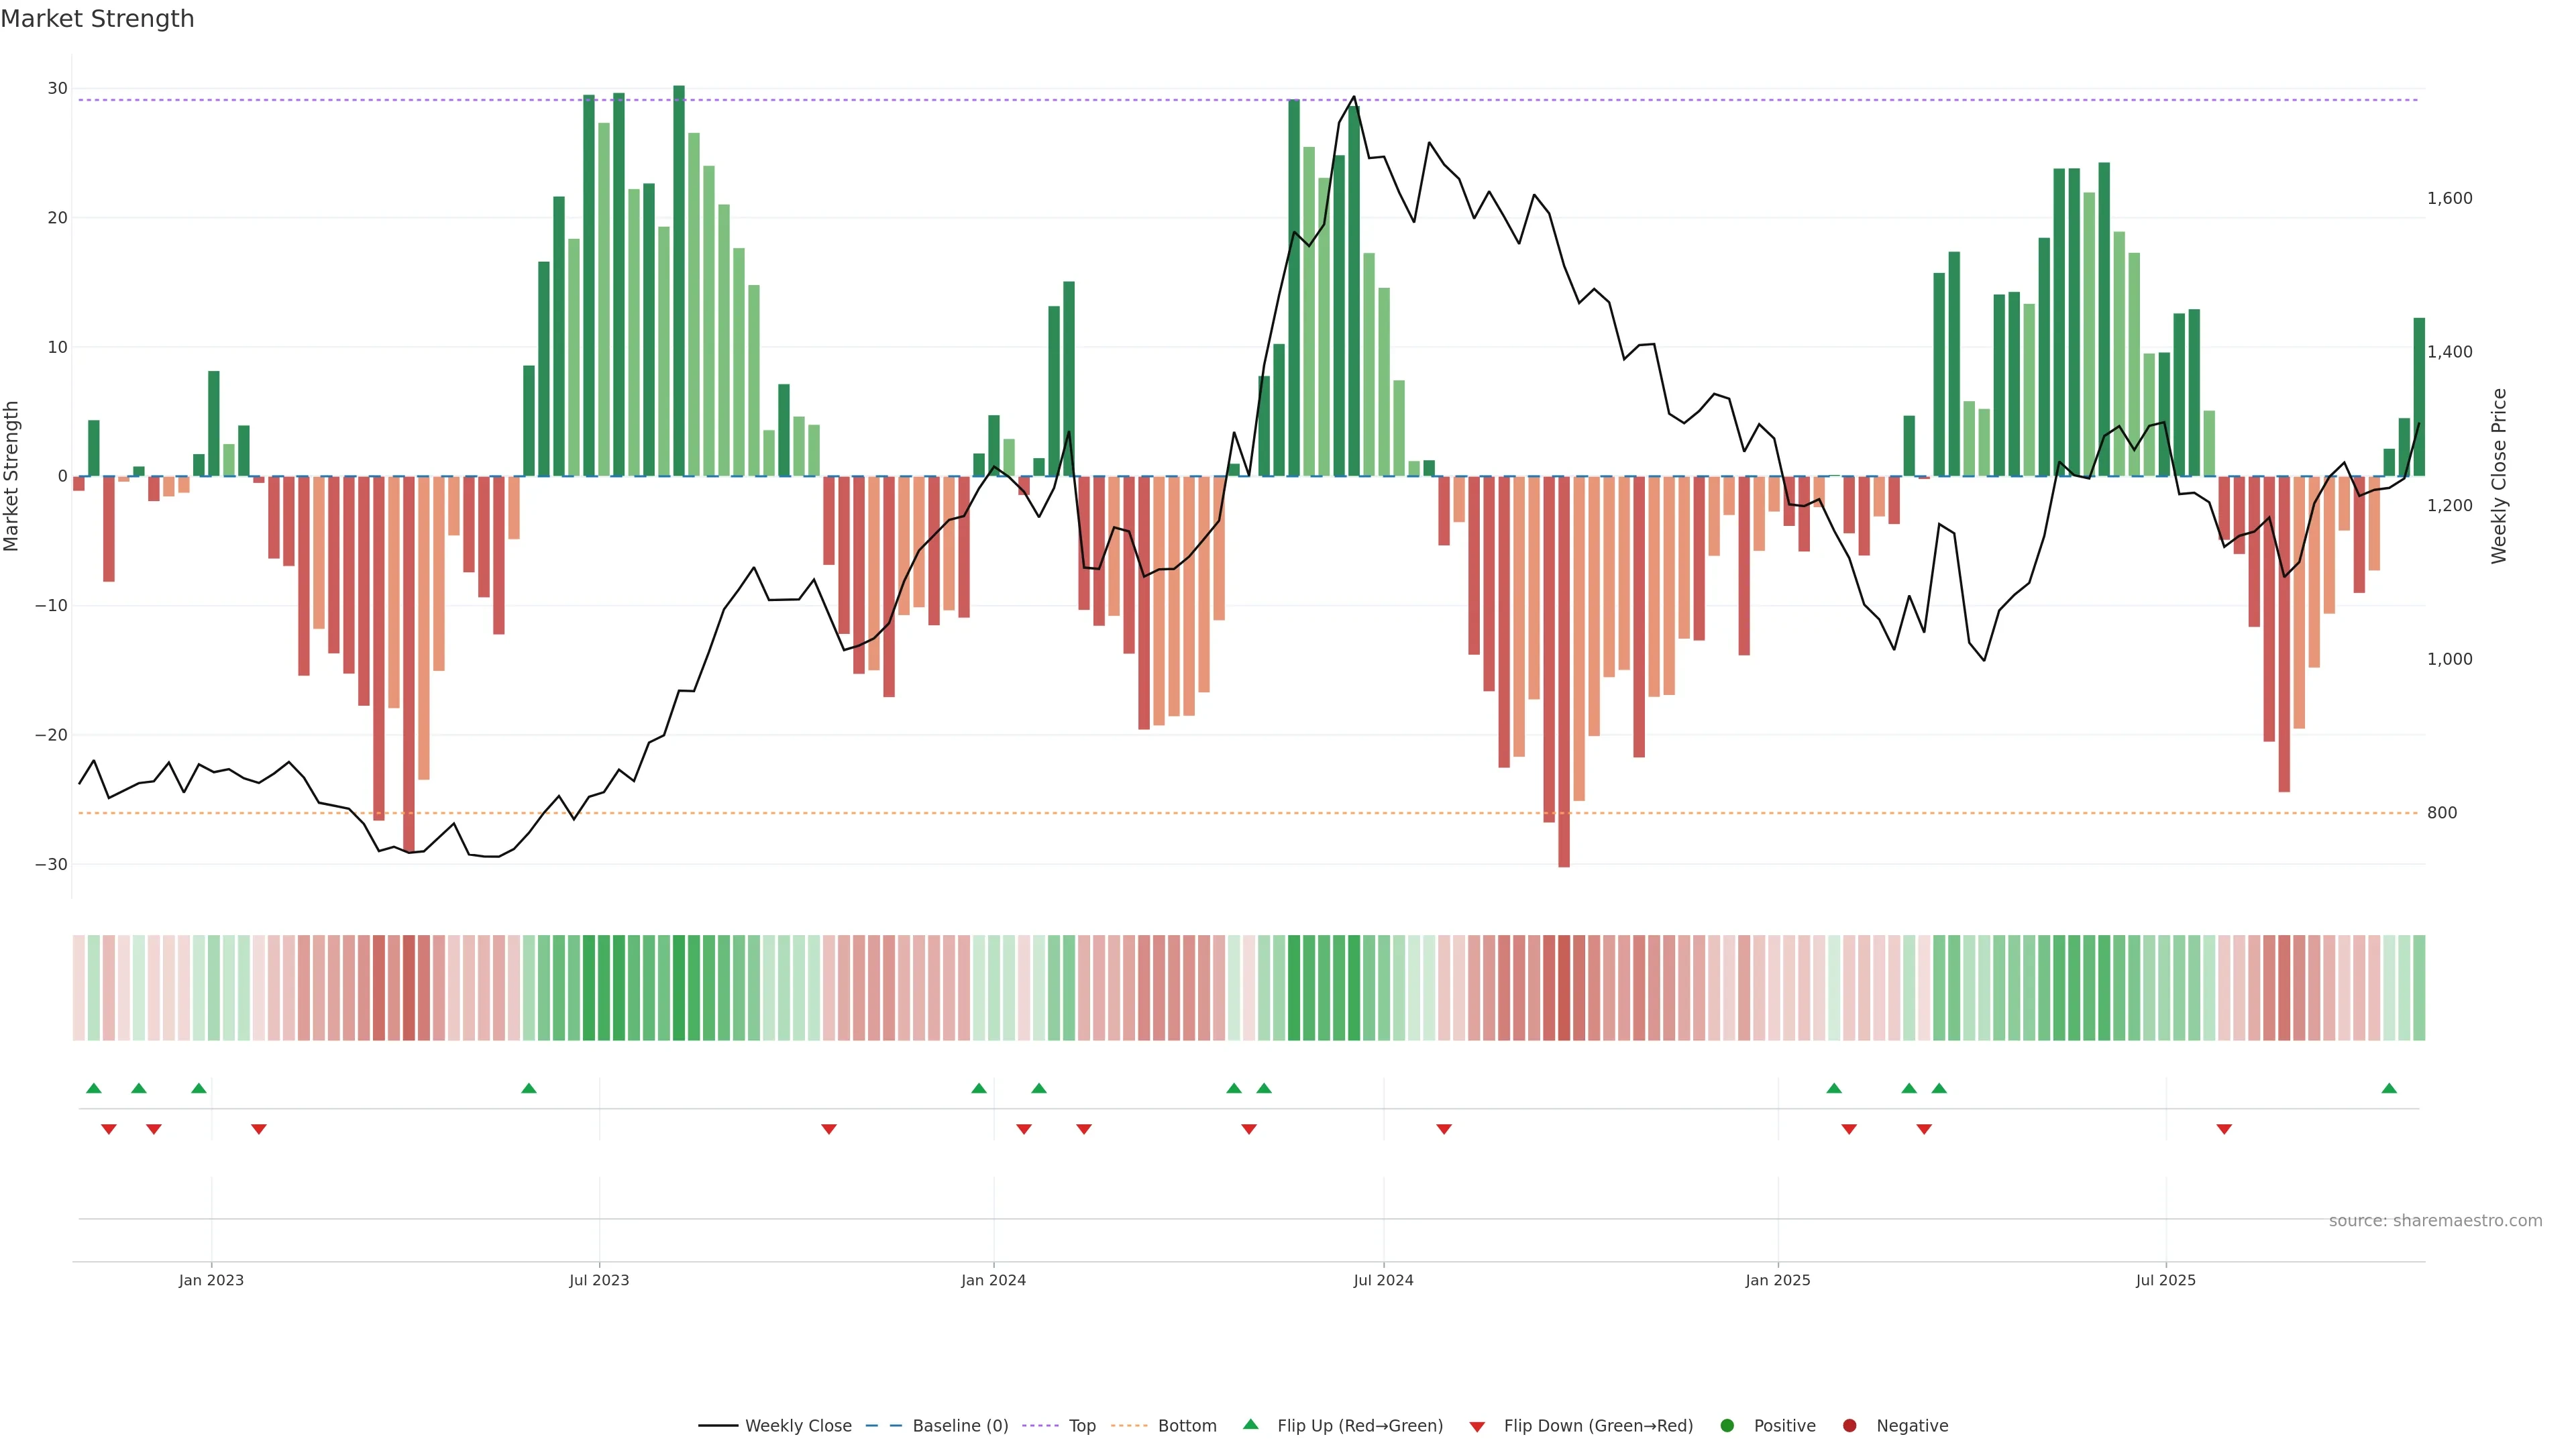Image resolution: width=2576 pixels, height=1449 pixels.
Task: Click the Jan 2024 axis label
Action: click(993, 1280)
